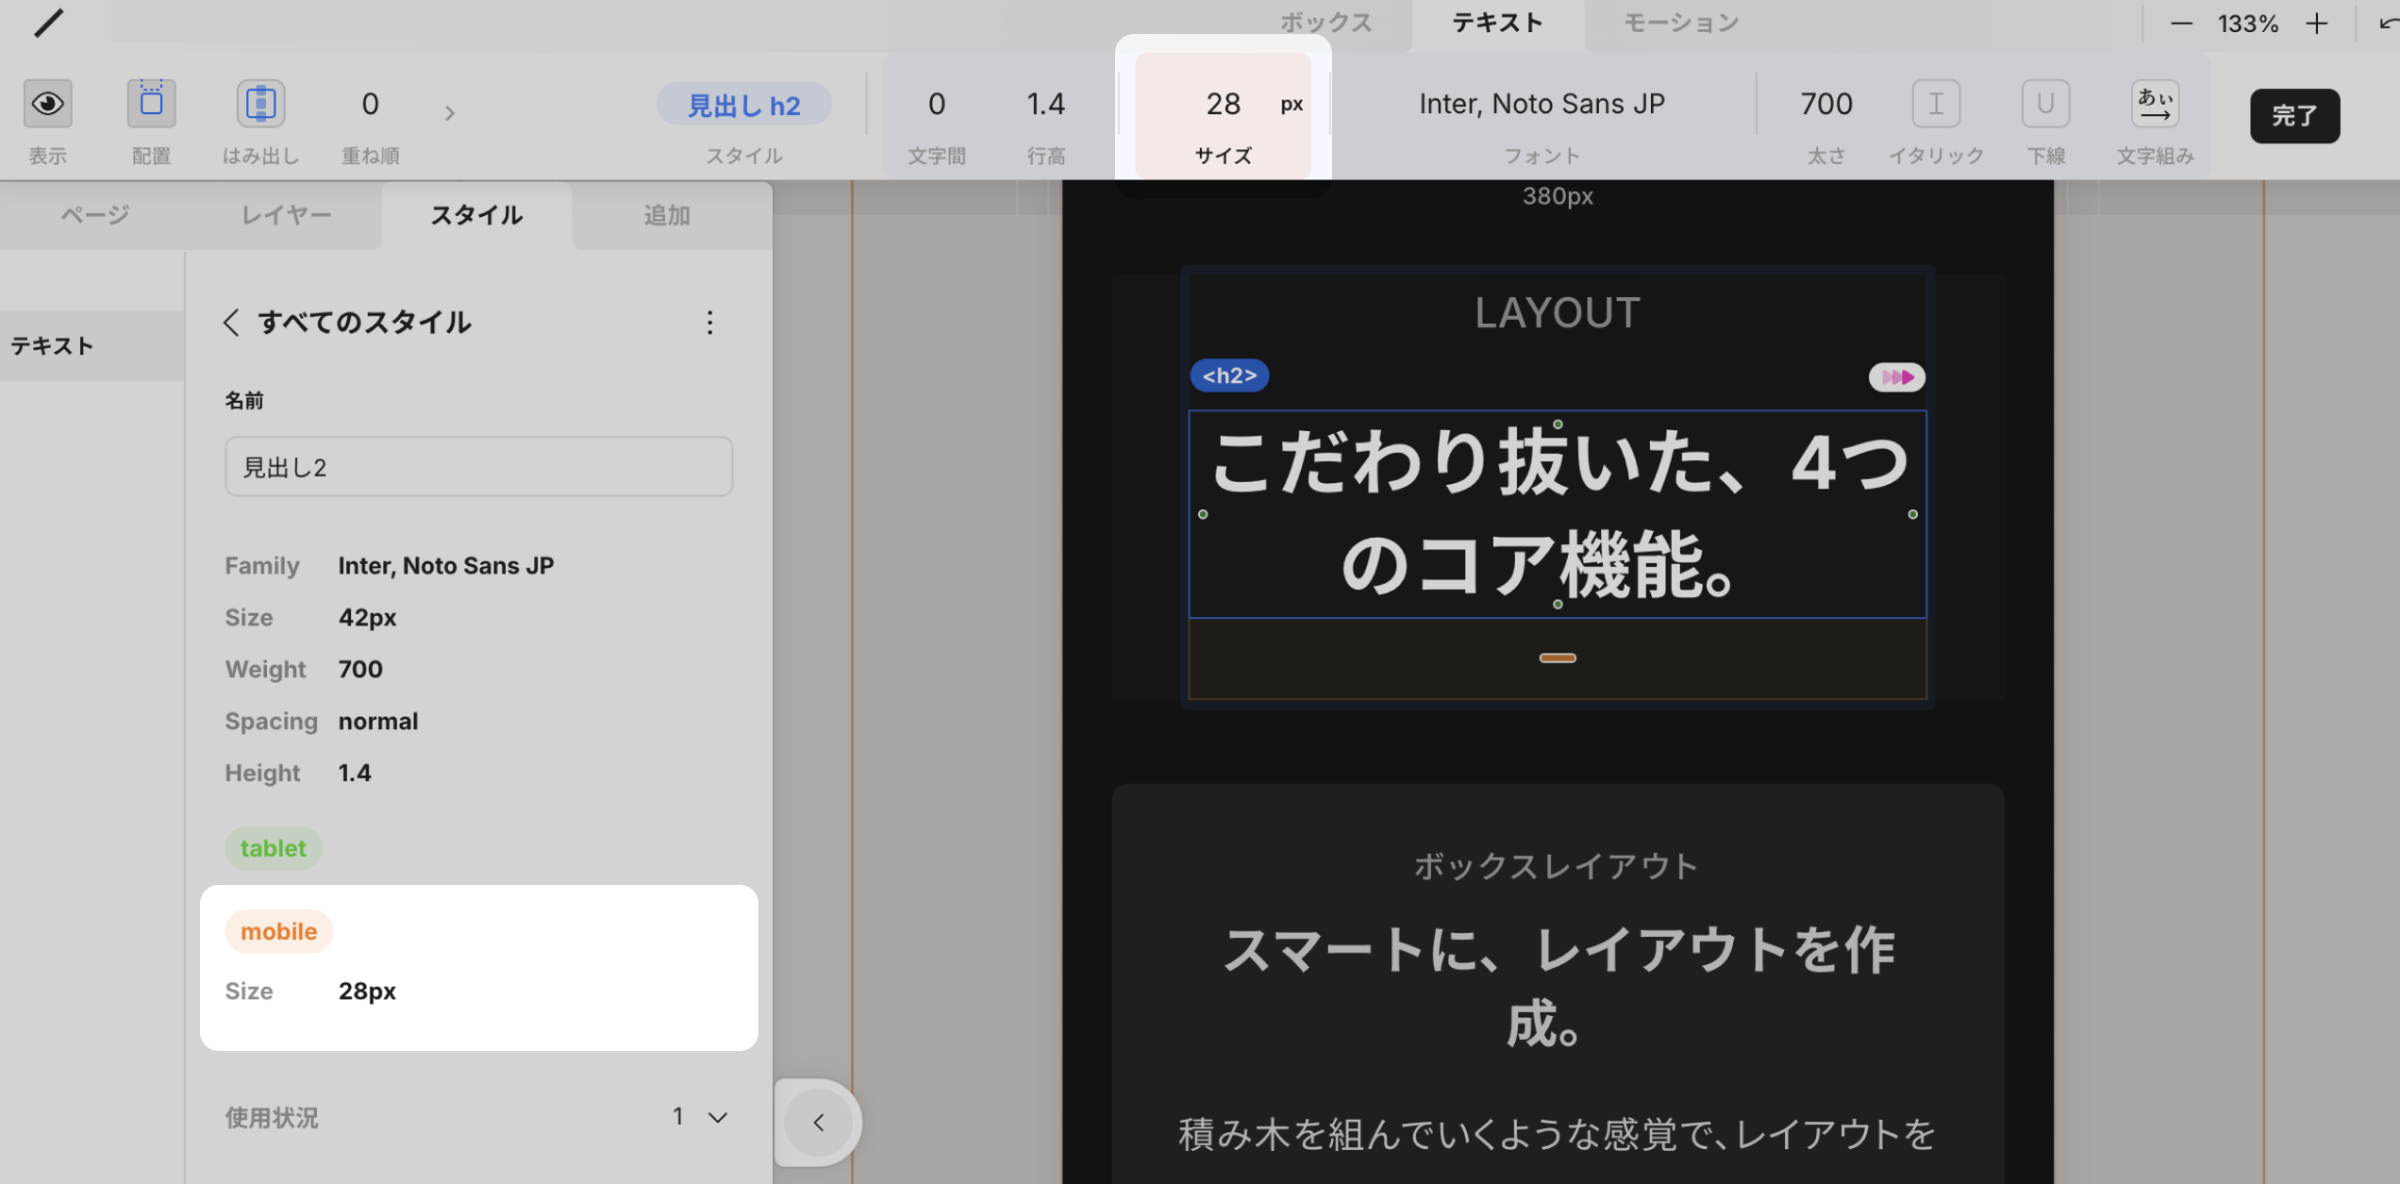This screenshot has height=1184, width=2400.
Task: Select the スマートに、レイアウトを作成。 heading
Action: tap(1557, 986)
